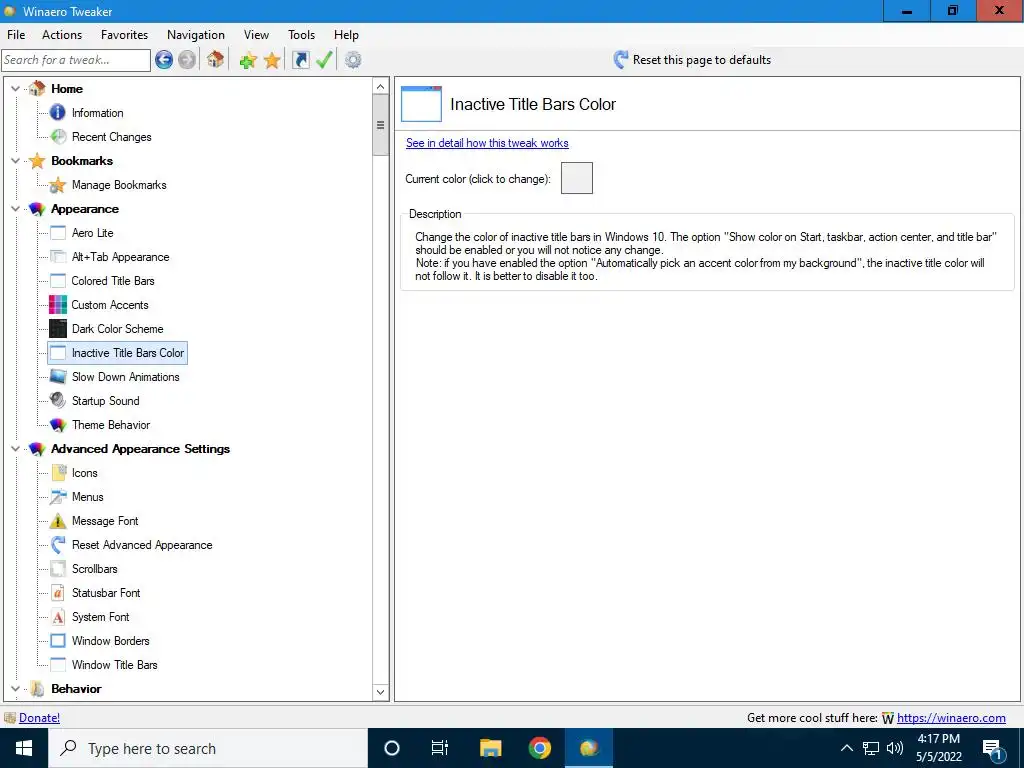Viewport: 1024px width, 768px height.
Task: Open the View menu
Action: (x=256, y=35)
